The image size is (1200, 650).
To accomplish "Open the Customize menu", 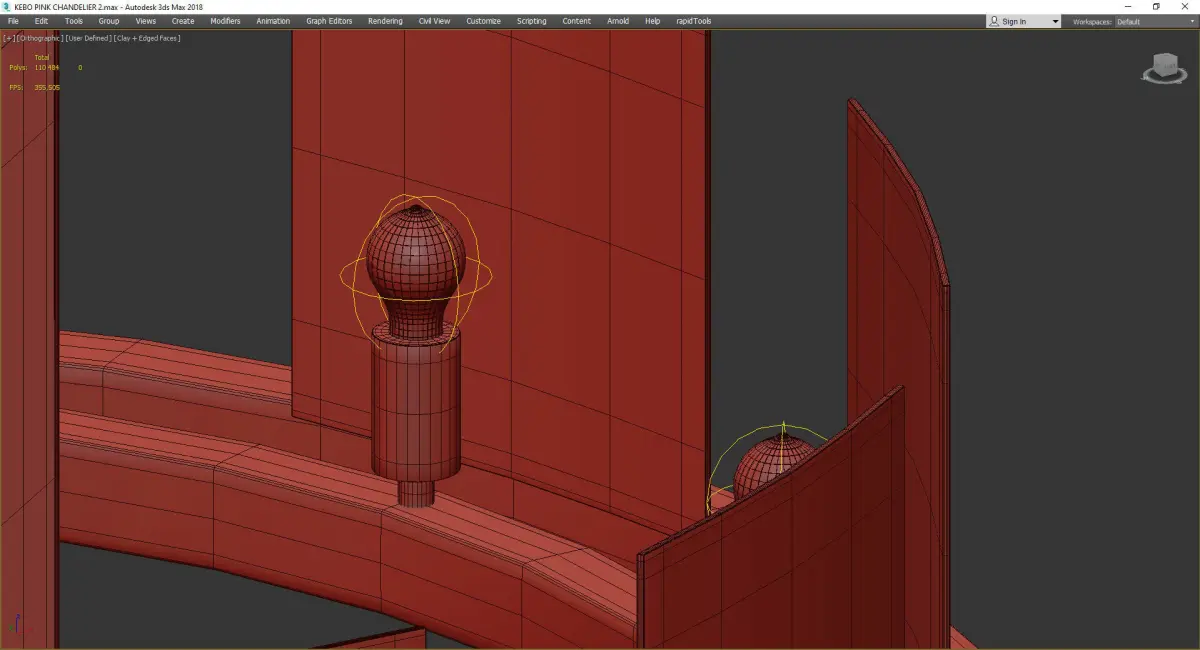I will pyautogui.click(x=484, y=21).
